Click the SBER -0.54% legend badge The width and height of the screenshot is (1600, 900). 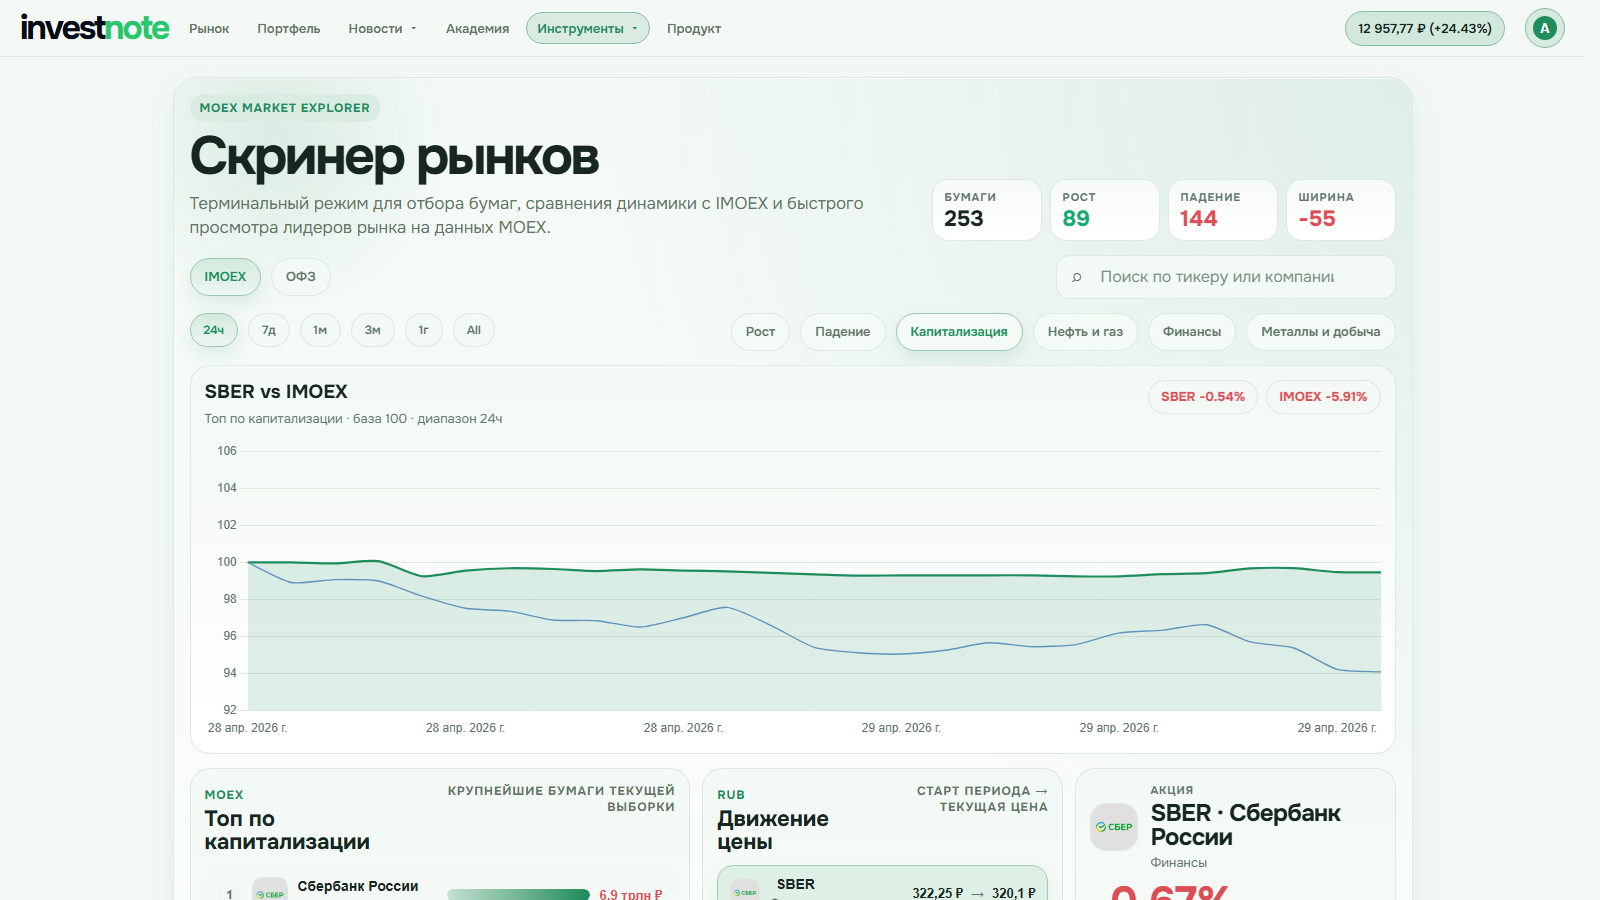point(1203,397)
